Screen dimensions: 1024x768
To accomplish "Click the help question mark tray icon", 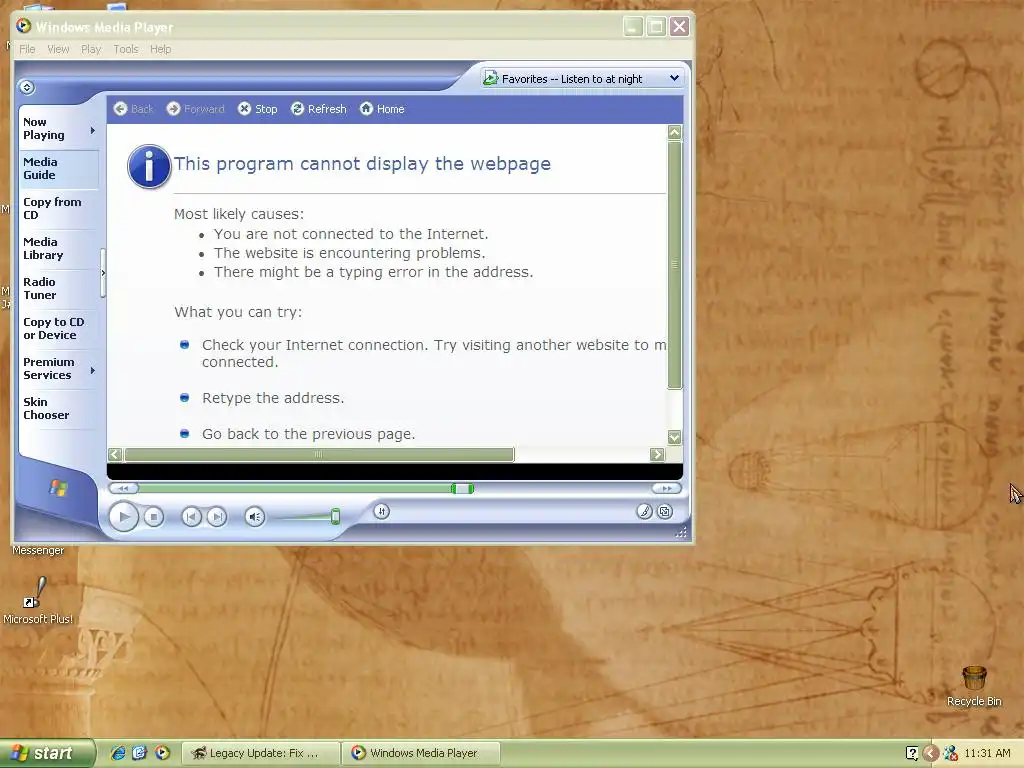I will 912,754.
